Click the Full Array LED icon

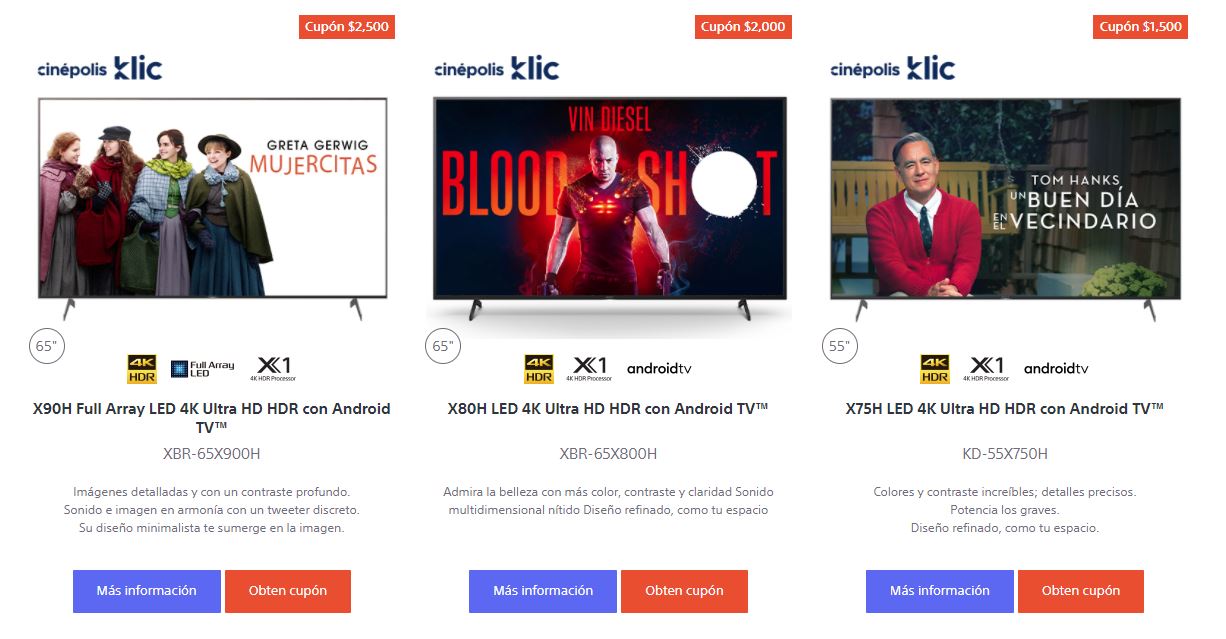pyautogui.click(x=203, y=369)
